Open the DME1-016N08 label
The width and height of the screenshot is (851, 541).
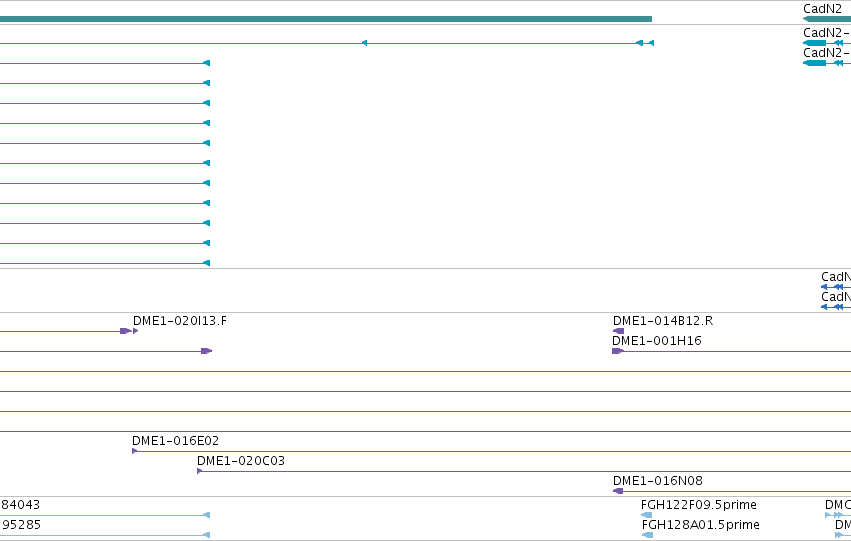click(x=658, y=481)
